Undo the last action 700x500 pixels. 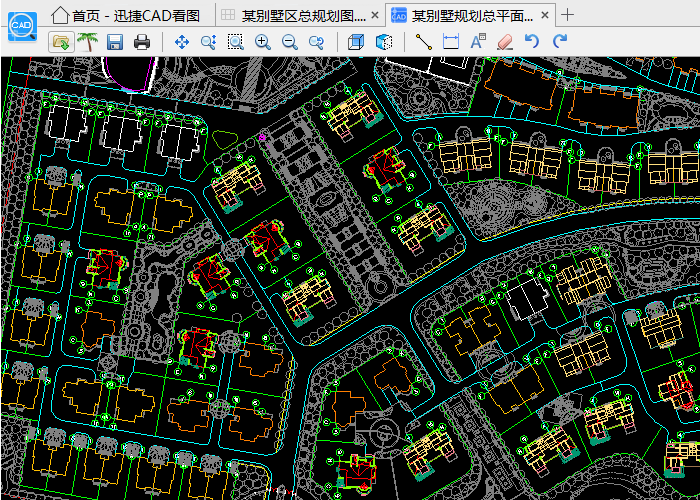click(532, 42)
